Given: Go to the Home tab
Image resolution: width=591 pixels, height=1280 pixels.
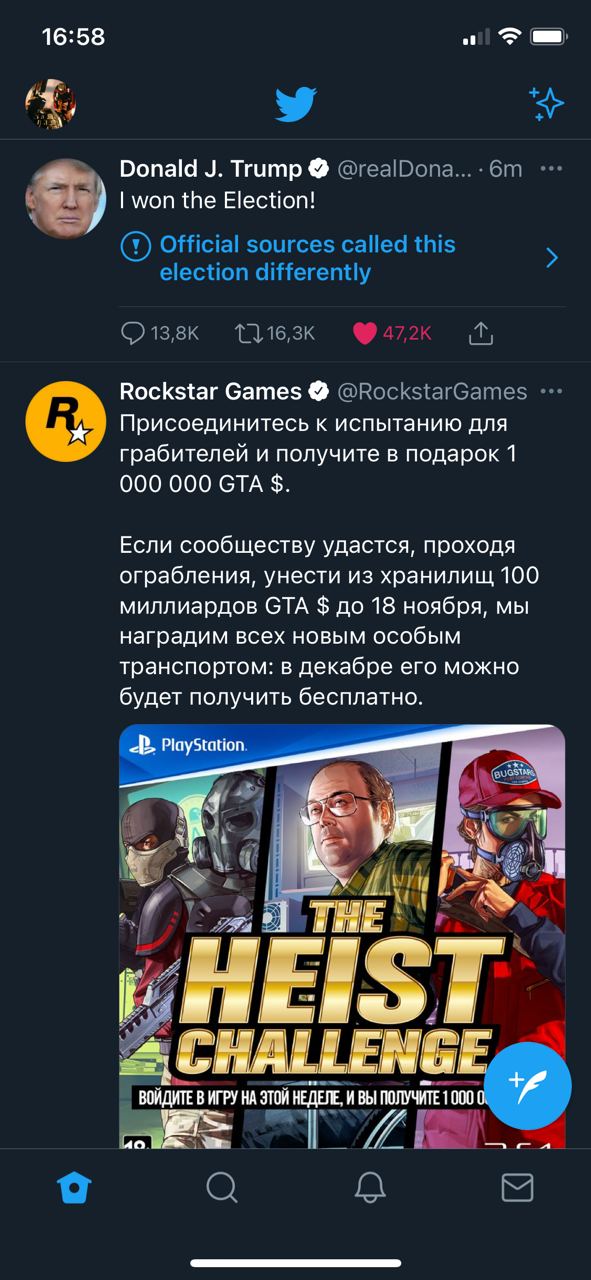Looking at the screenshot, I should [74, 1187].
